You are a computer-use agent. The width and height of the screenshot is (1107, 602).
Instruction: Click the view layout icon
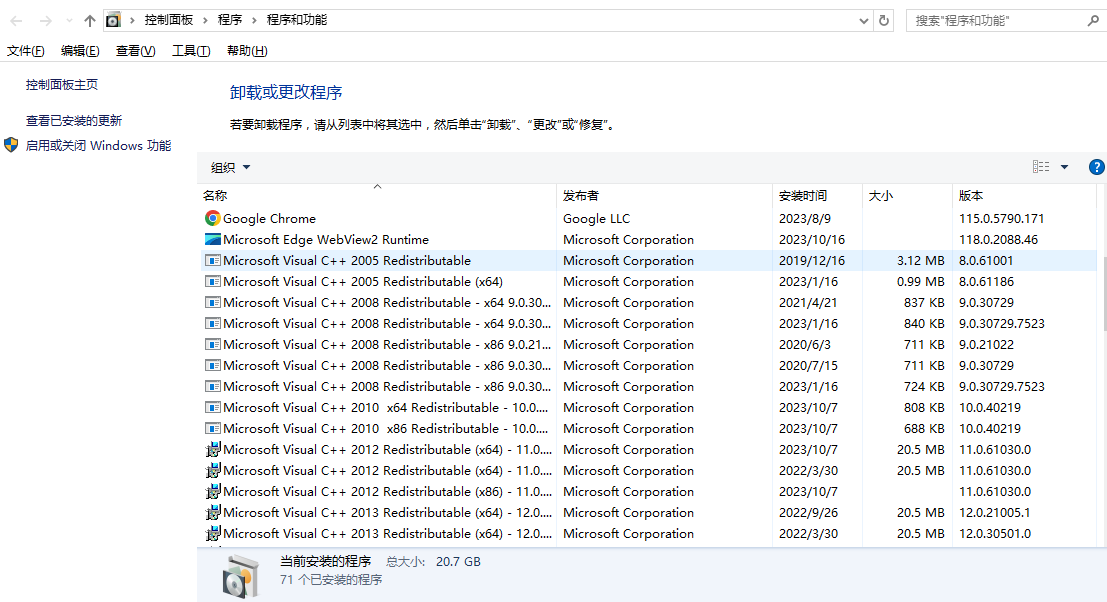click(x=1041, y=167)
